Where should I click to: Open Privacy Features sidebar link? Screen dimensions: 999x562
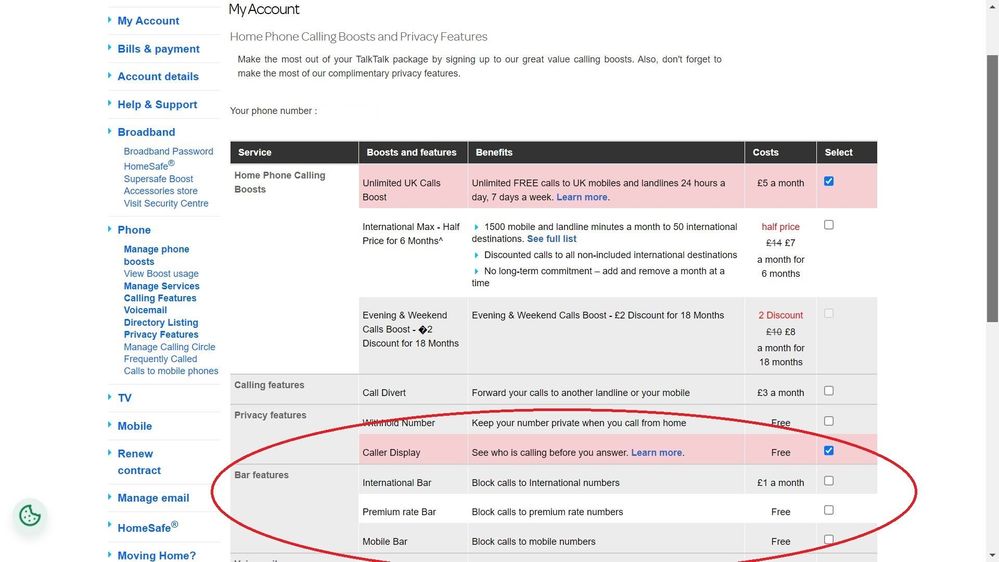(161, 334)
